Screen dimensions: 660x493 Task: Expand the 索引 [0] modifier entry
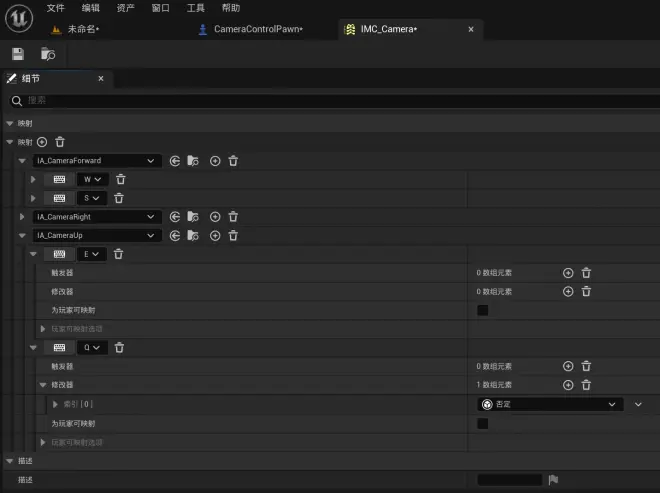coord(55,404)
